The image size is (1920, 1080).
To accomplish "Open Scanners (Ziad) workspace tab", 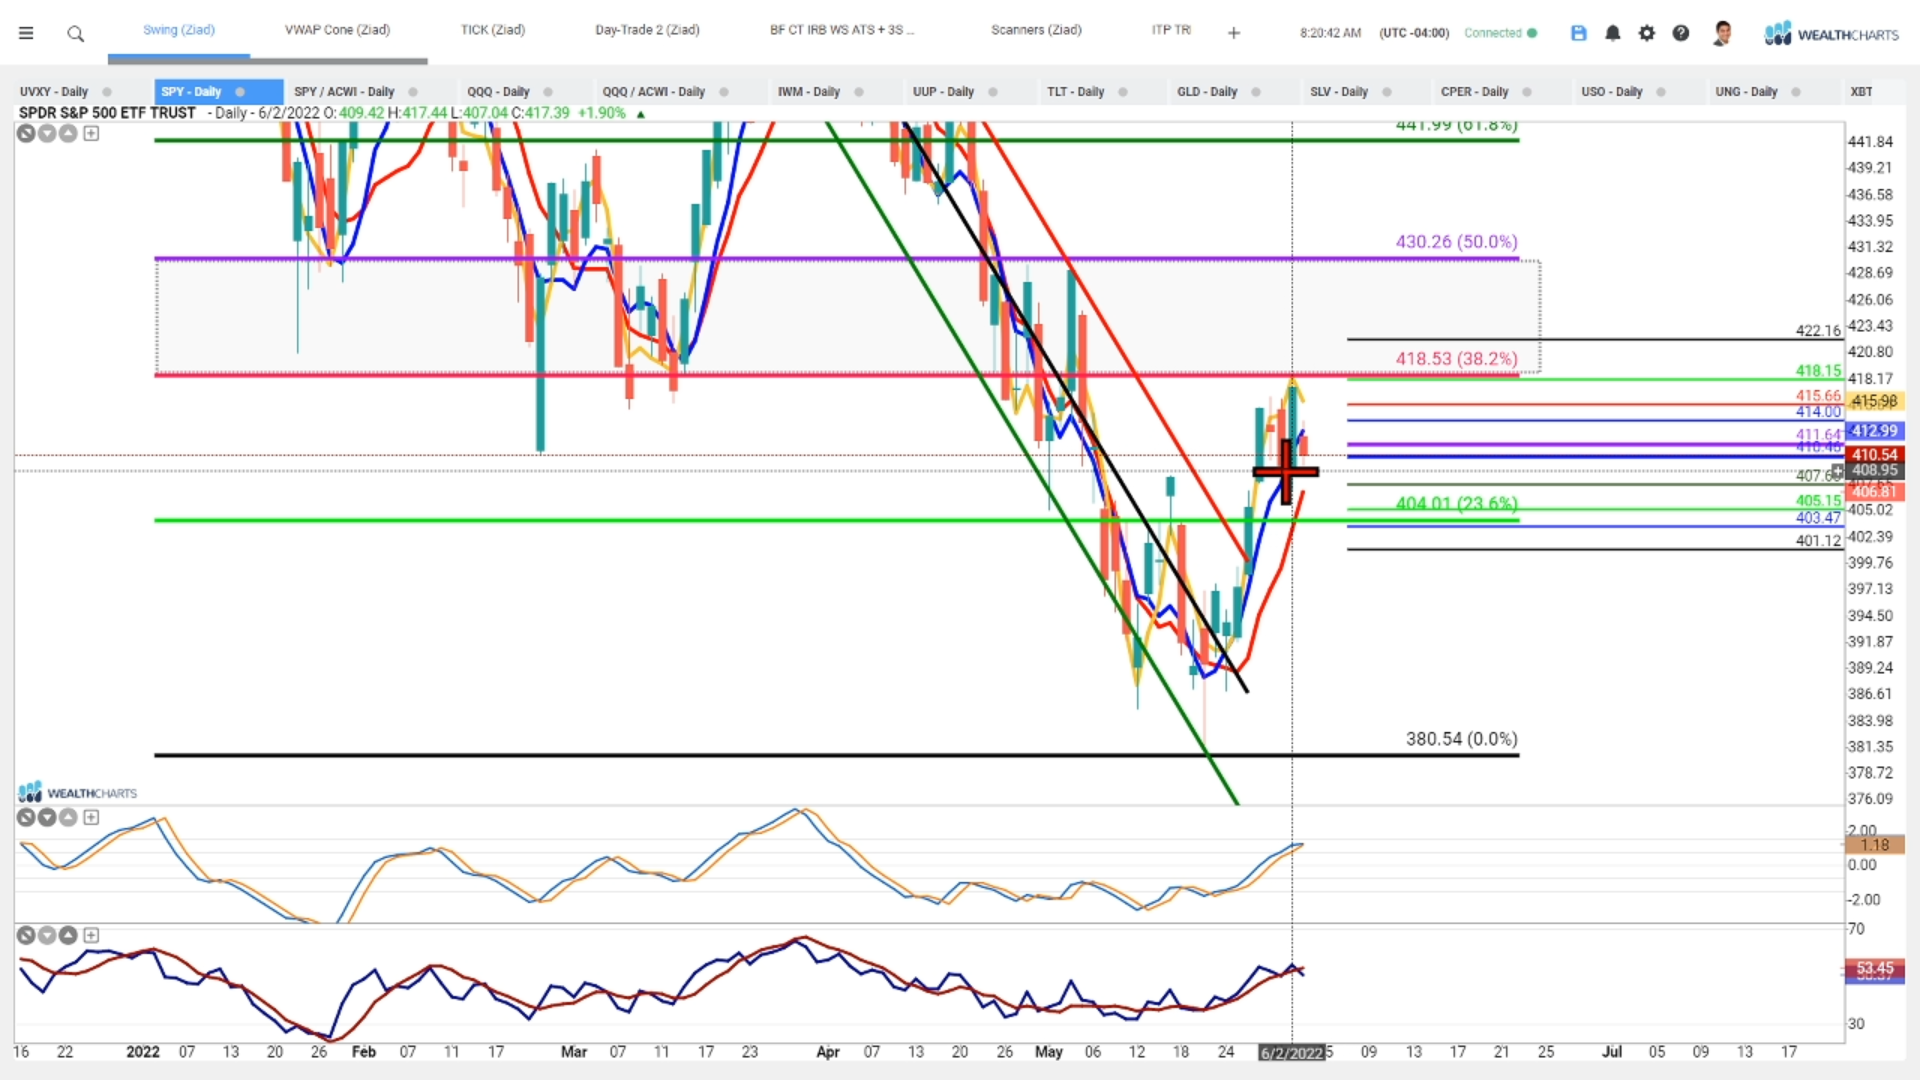I will click(1036, 30).
